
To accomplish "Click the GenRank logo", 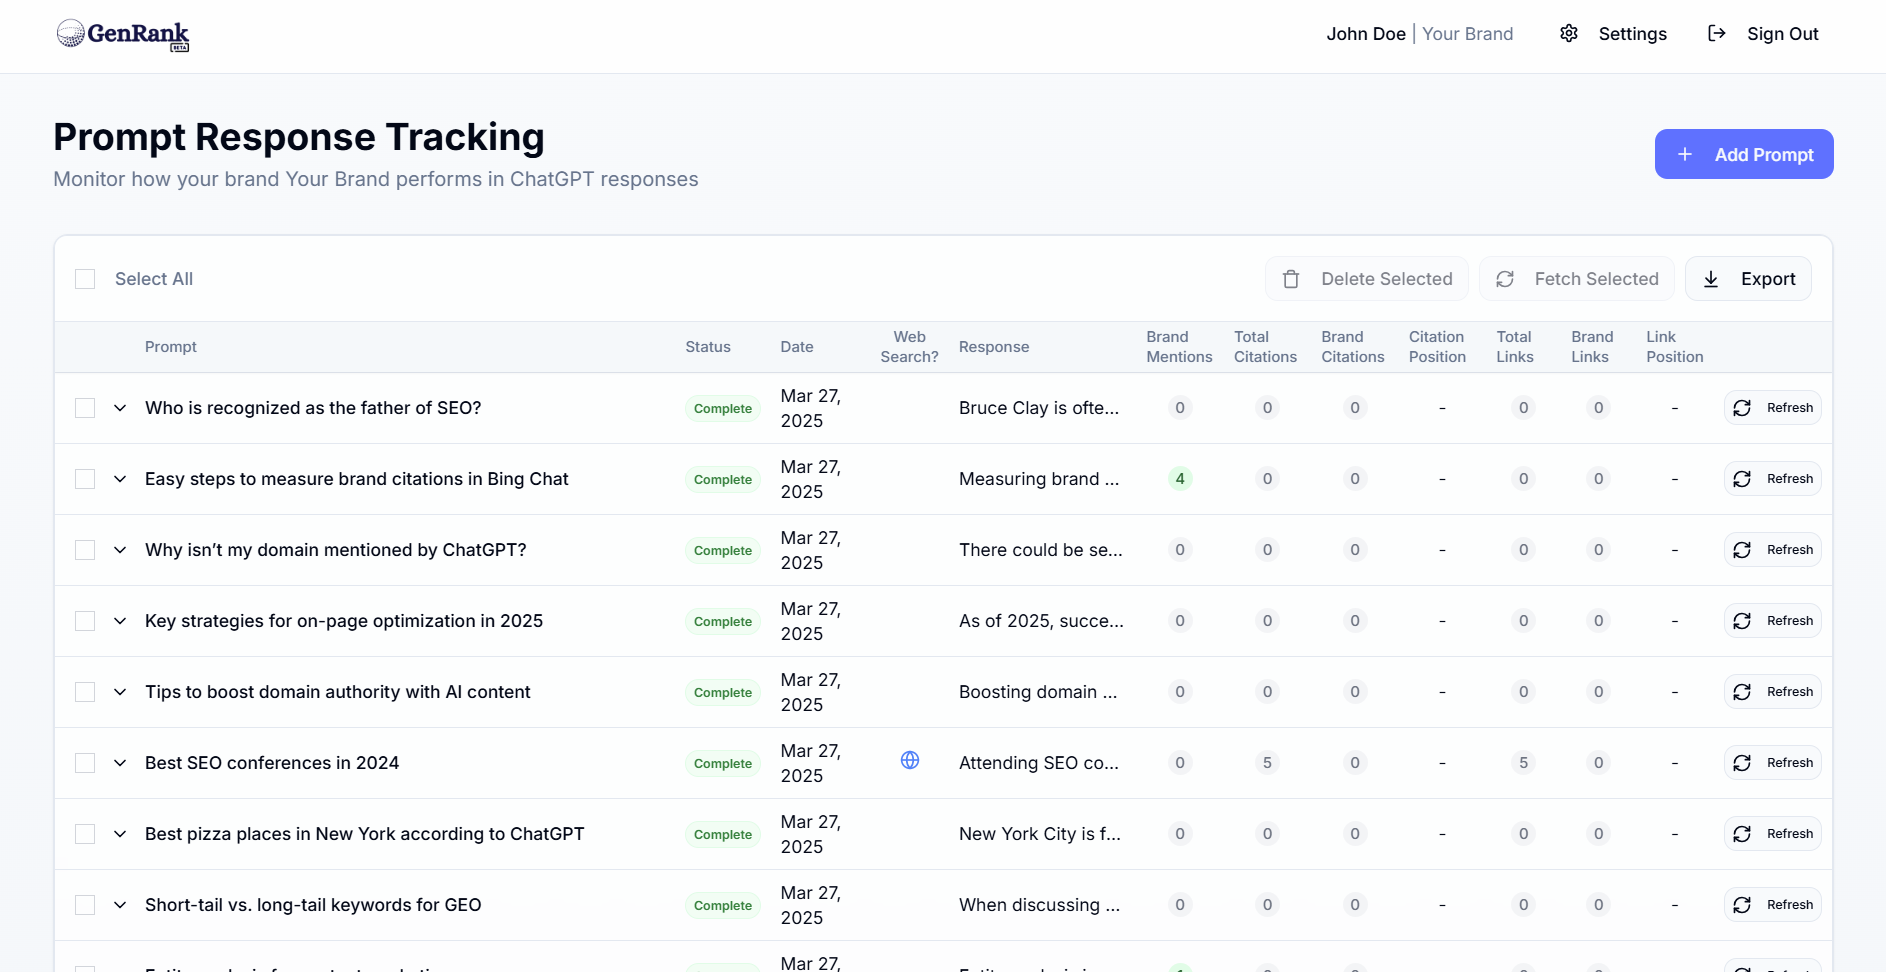I will pos(123,35).
